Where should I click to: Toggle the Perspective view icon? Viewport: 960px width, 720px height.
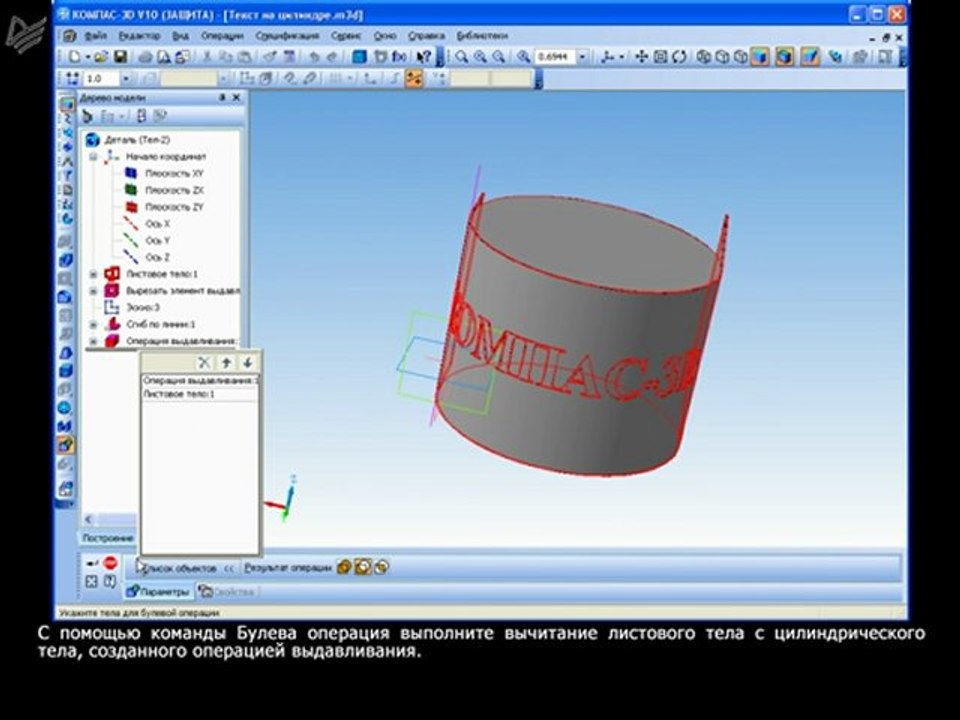(x=810, y=57)
